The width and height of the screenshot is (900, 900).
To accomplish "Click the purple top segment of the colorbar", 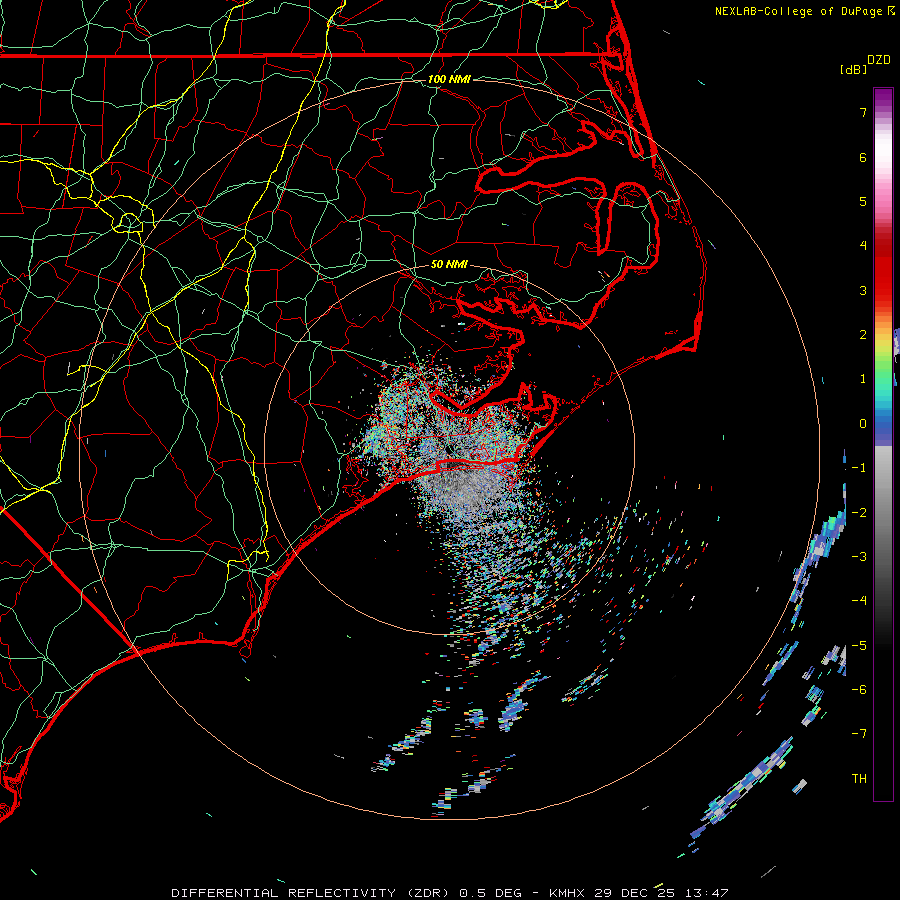I will 883,98.
